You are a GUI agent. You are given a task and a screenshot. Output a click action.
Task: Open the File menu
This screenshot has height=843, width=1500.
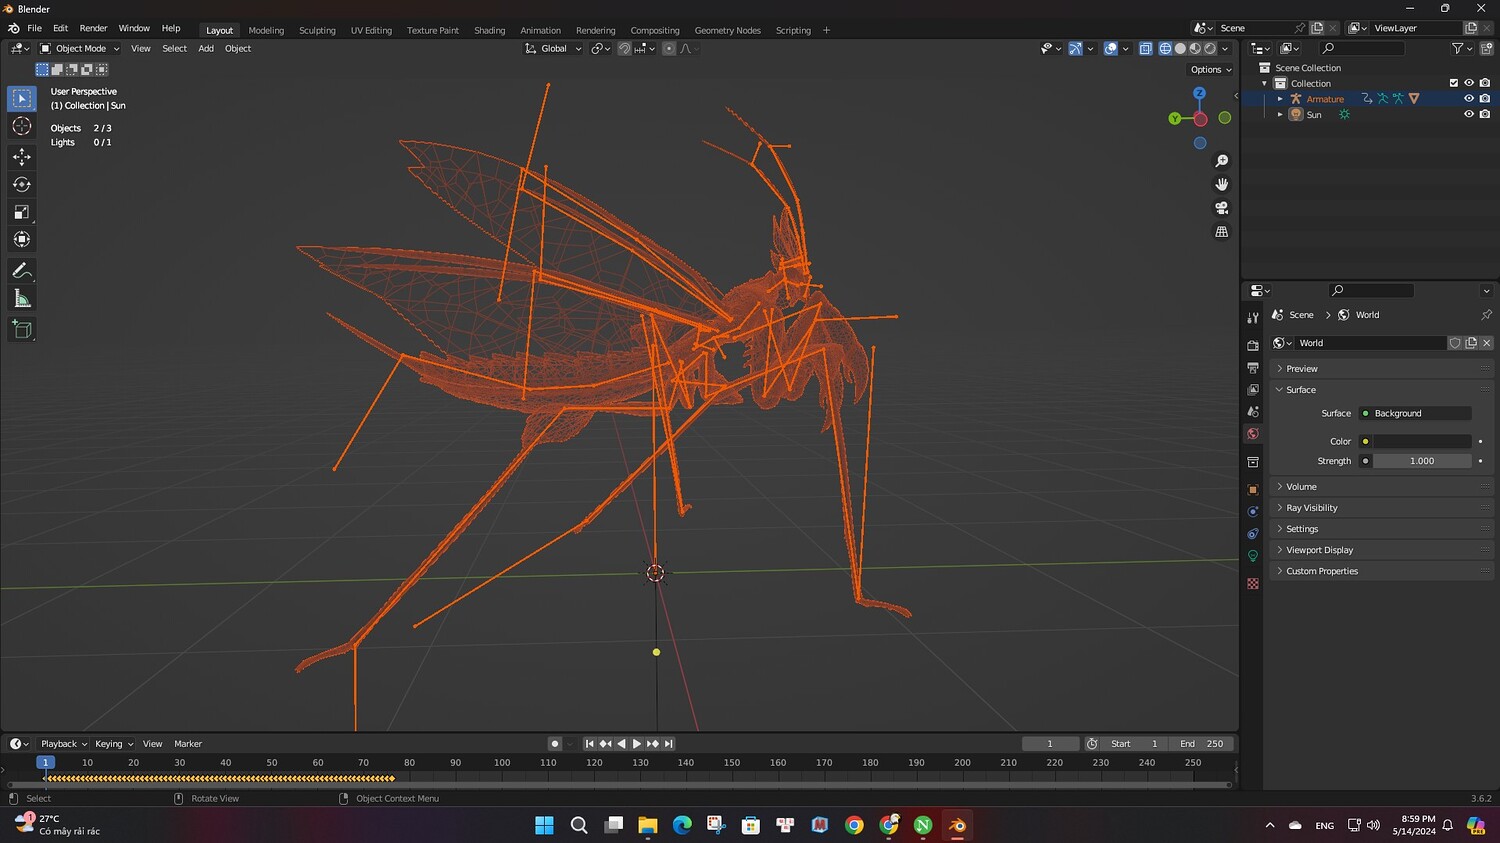[x=34, y=28]
